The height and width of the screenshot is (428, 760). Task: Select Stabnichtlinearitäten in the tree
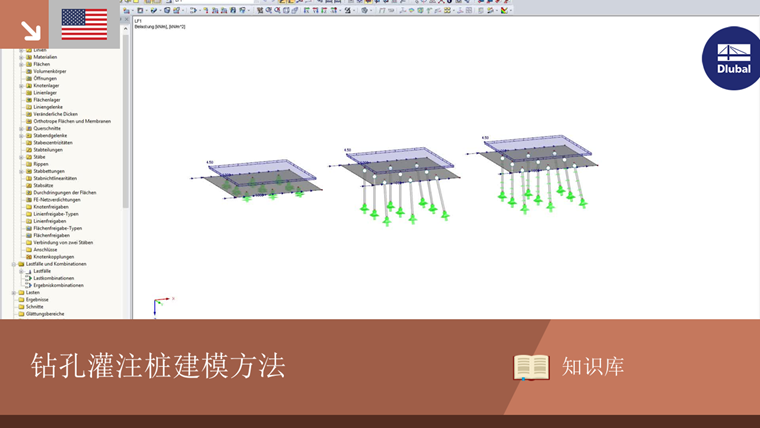[x=55, y=178]
